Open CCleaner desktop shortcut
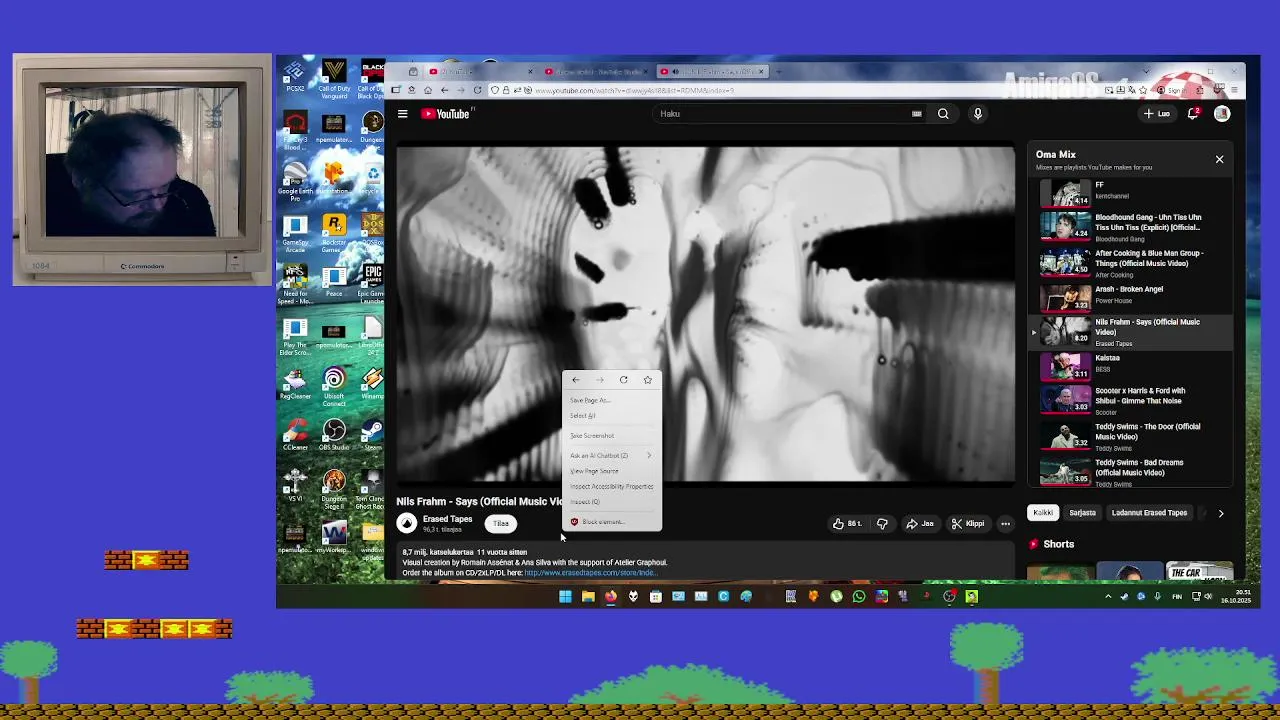Viewport: 1280px width, 720px height. [x=295, y=435]
